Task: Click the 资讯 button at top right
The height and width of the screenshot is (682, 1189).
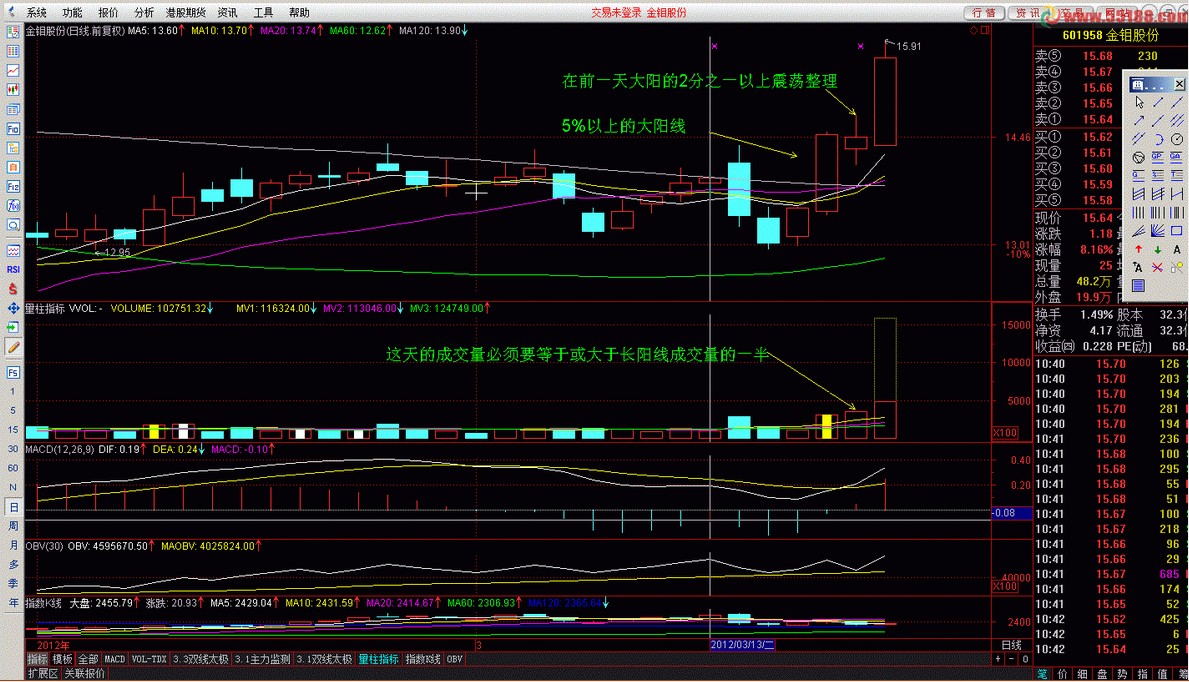Action: click(1027, 13)
